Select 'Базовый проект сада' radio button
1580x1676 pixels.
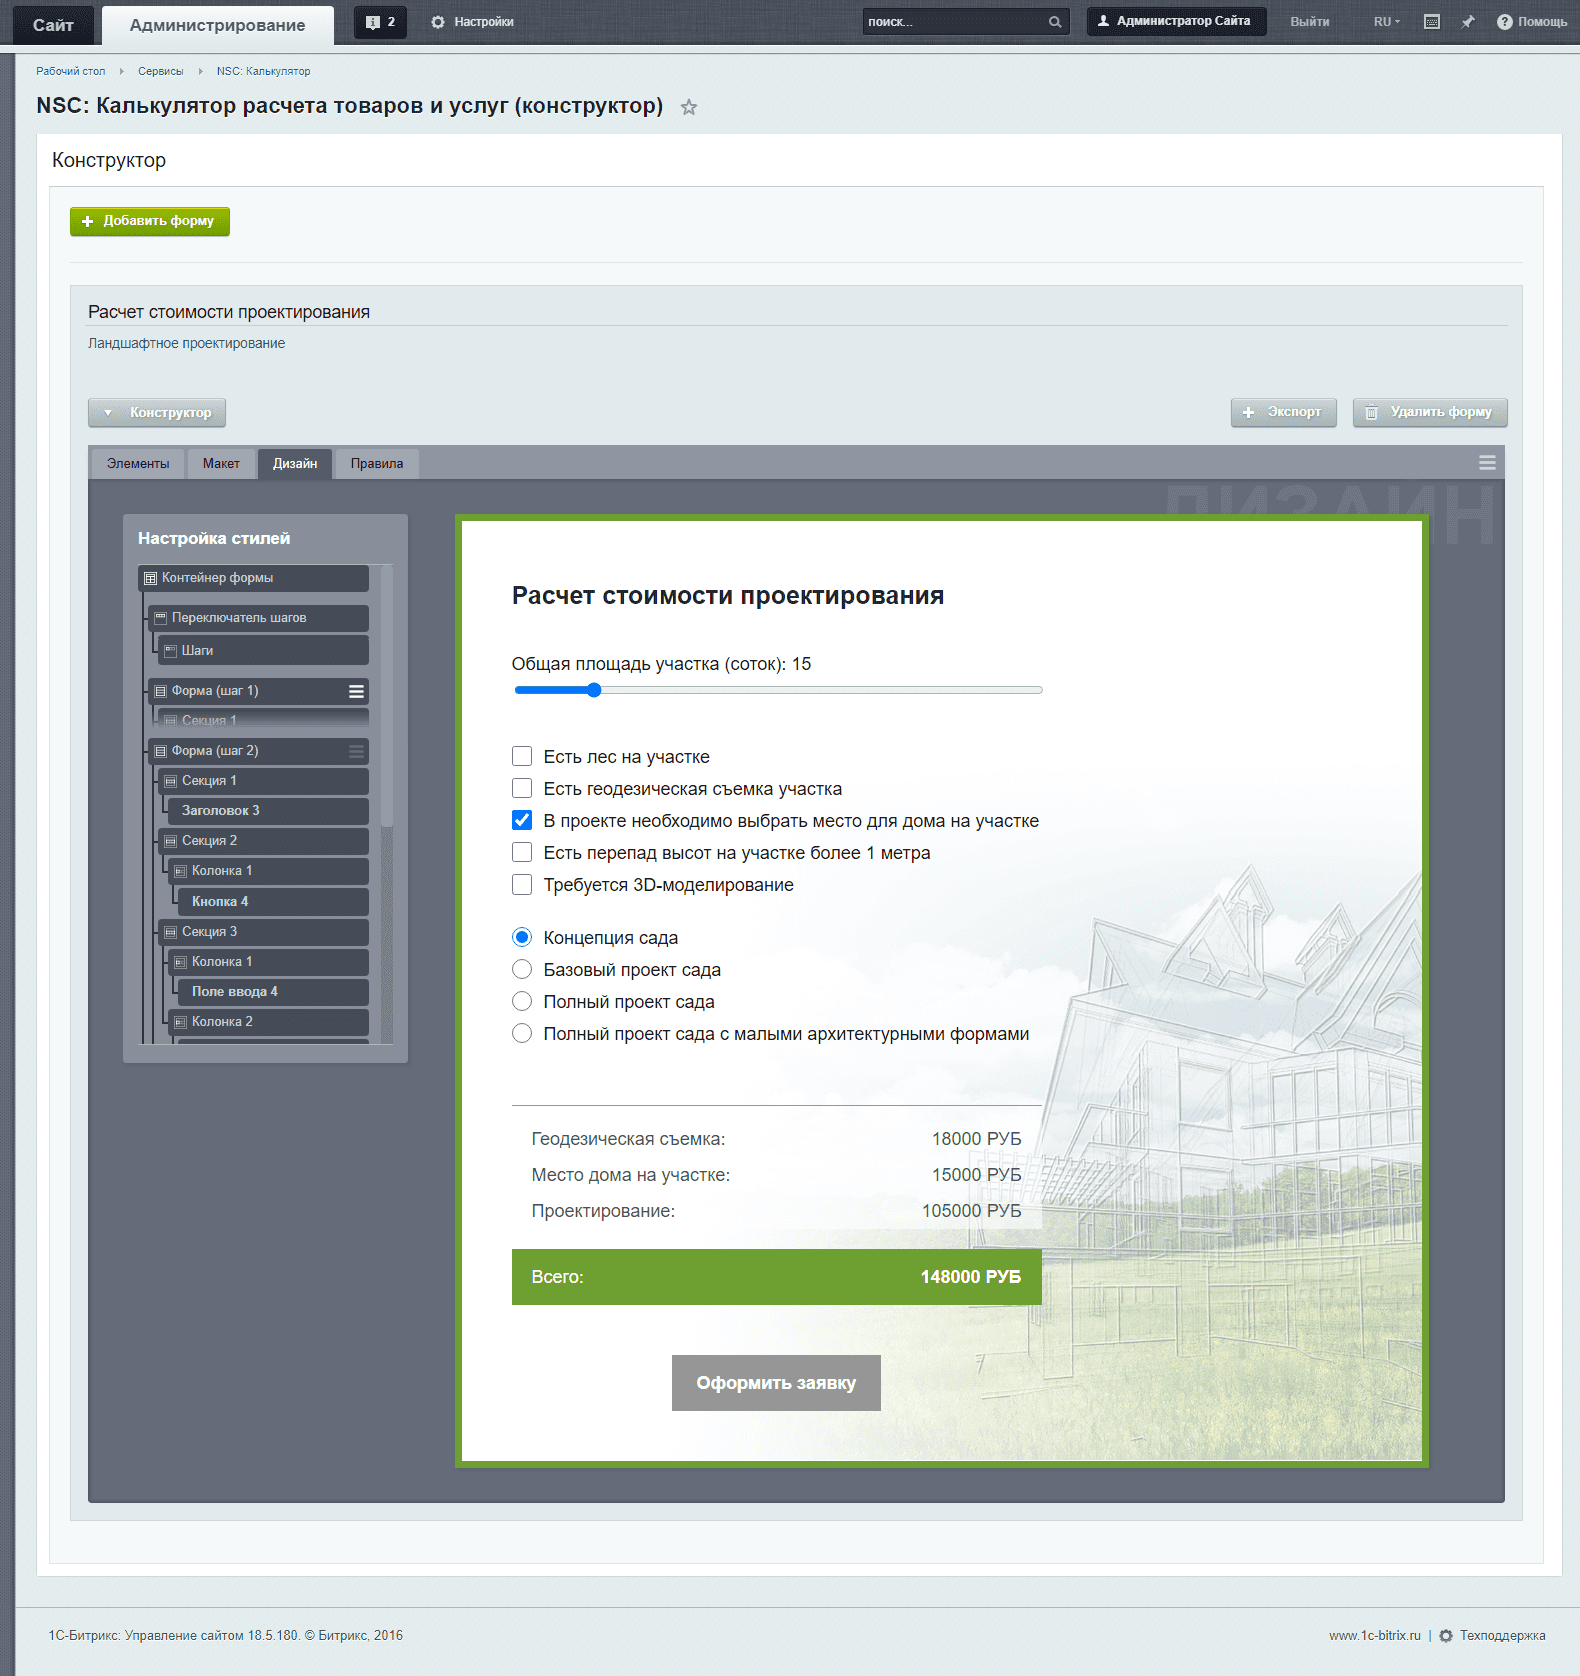click(x=522, y=970)
